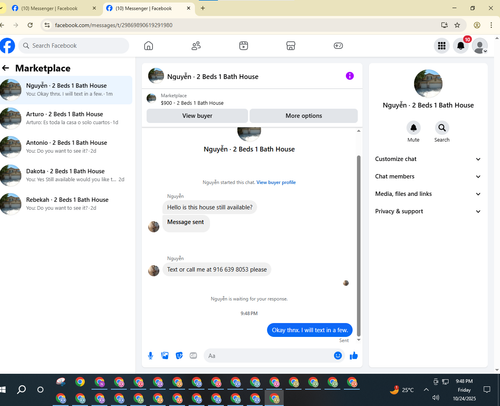This screenshot has width=500, height=406.
Task: Open the Gaming controller icon
Action: click(338, 46)
